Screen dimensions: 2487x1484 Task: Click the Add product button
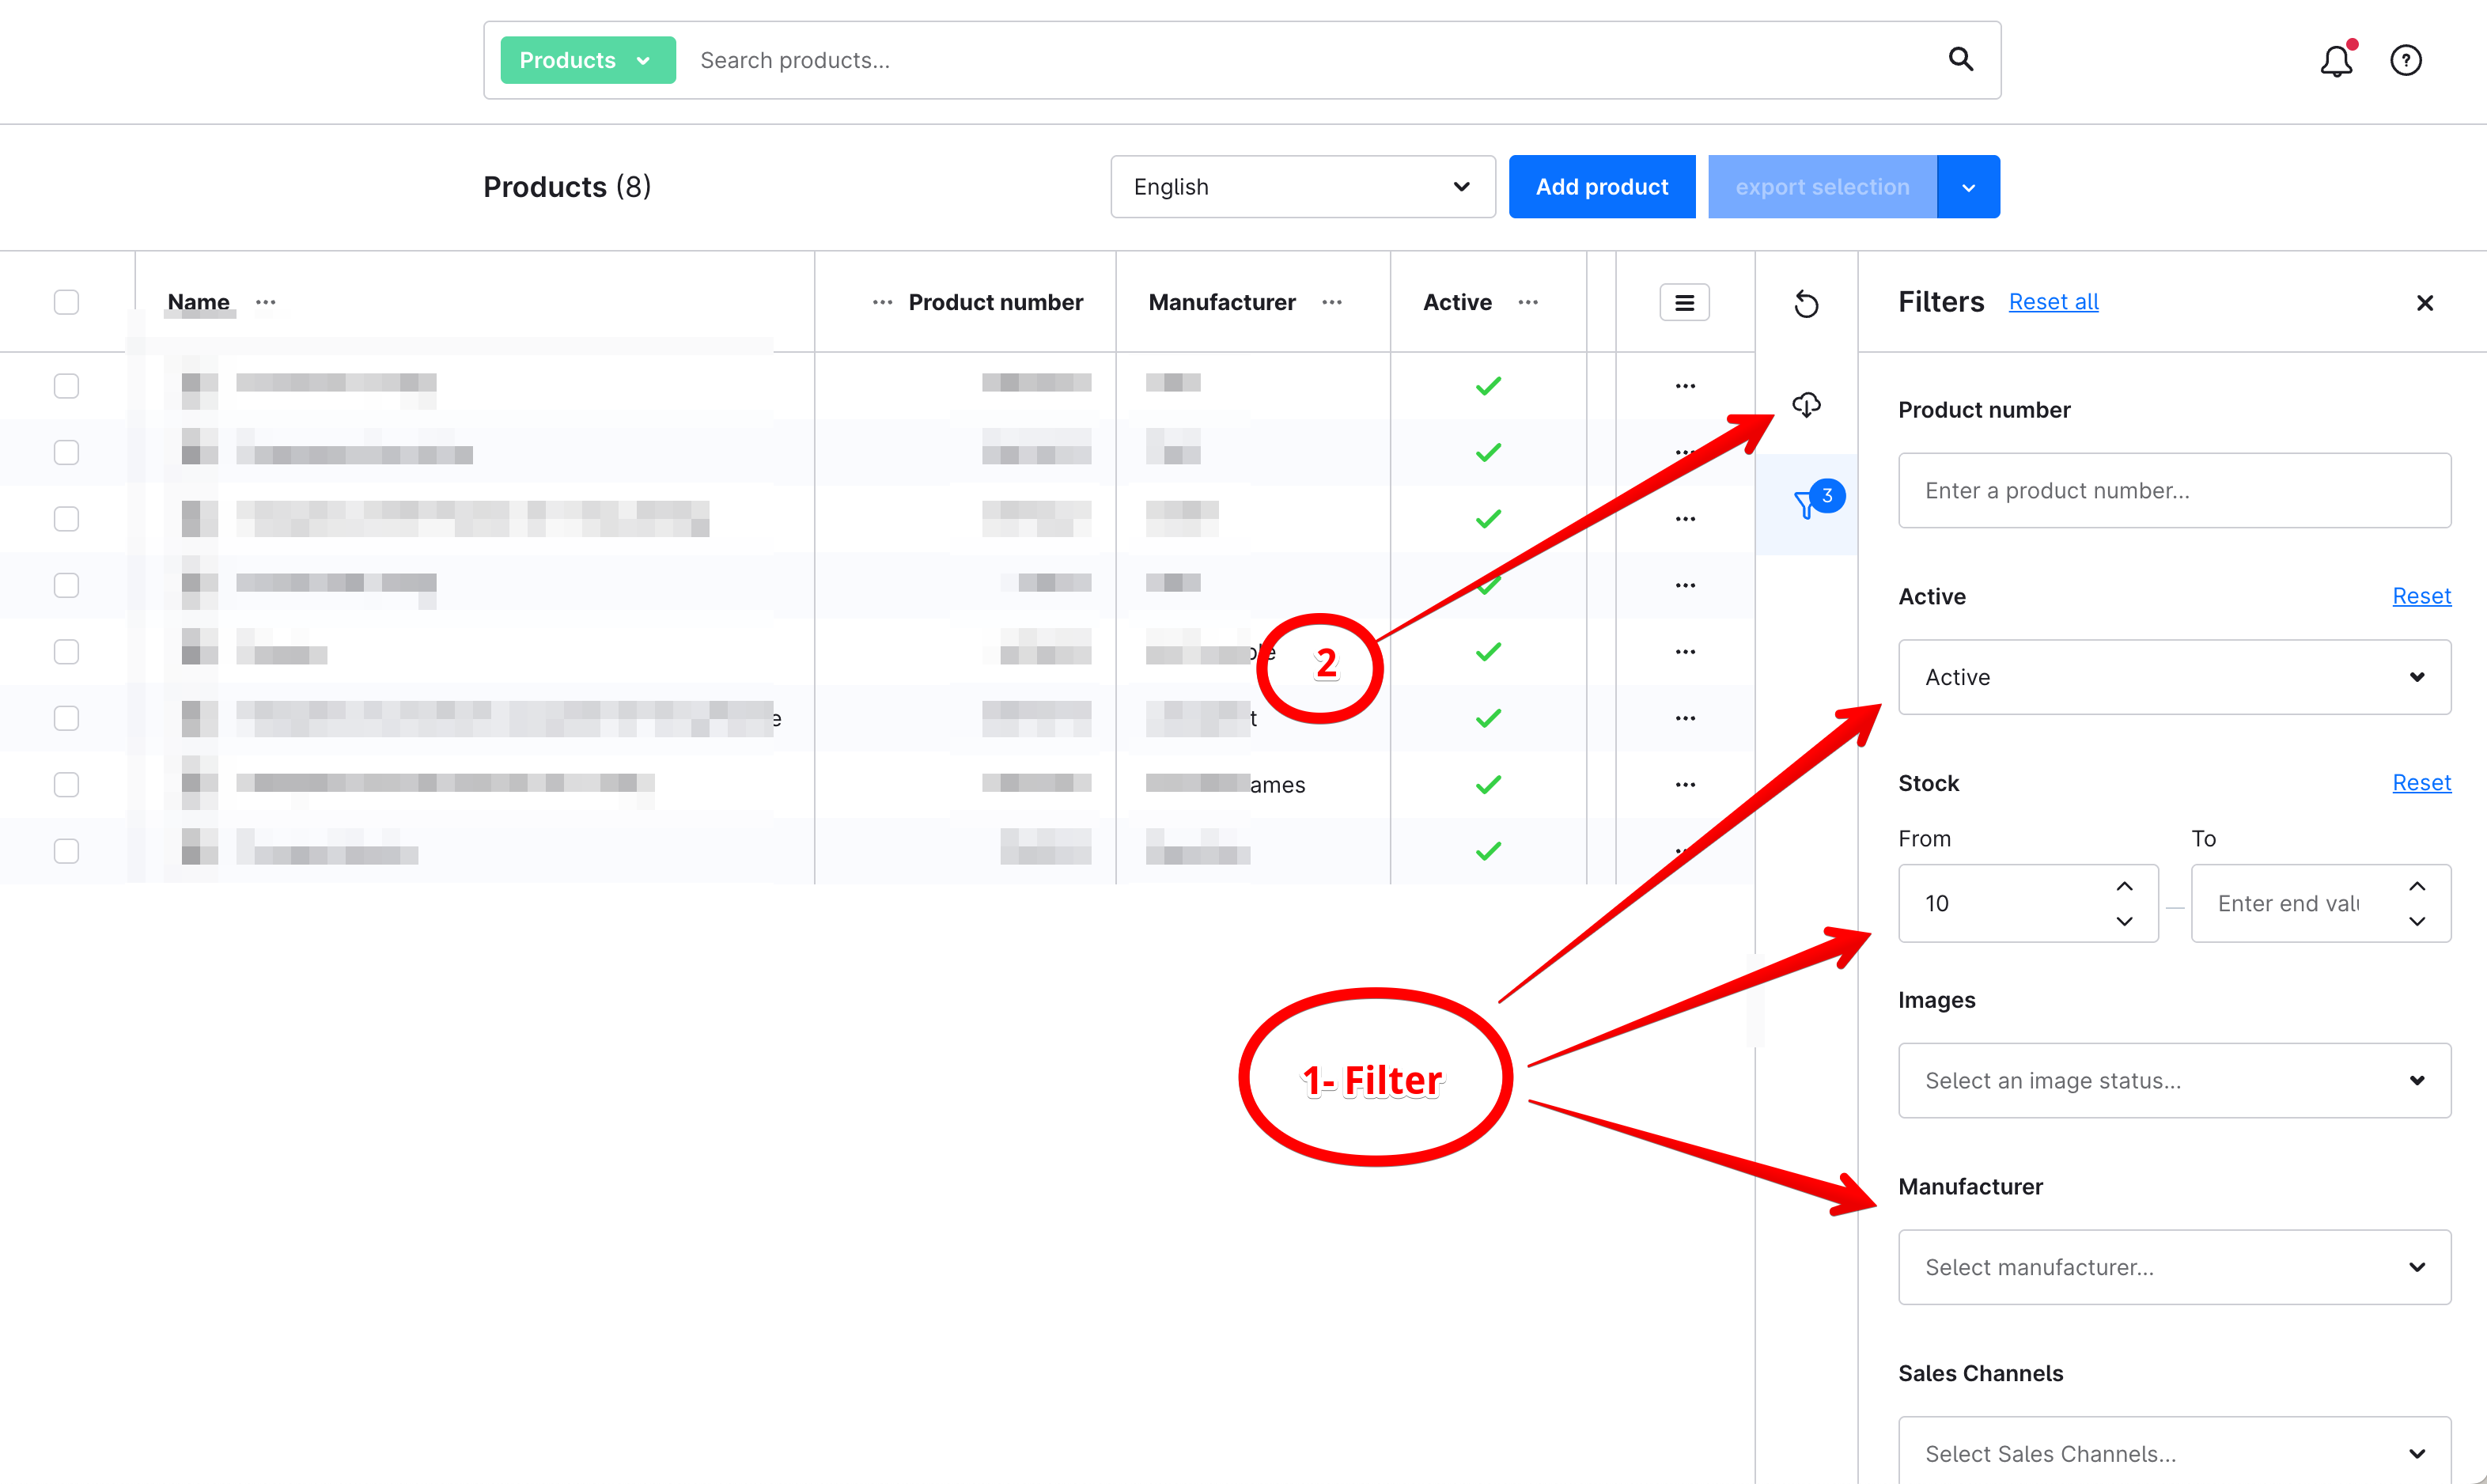point(1602,187)
